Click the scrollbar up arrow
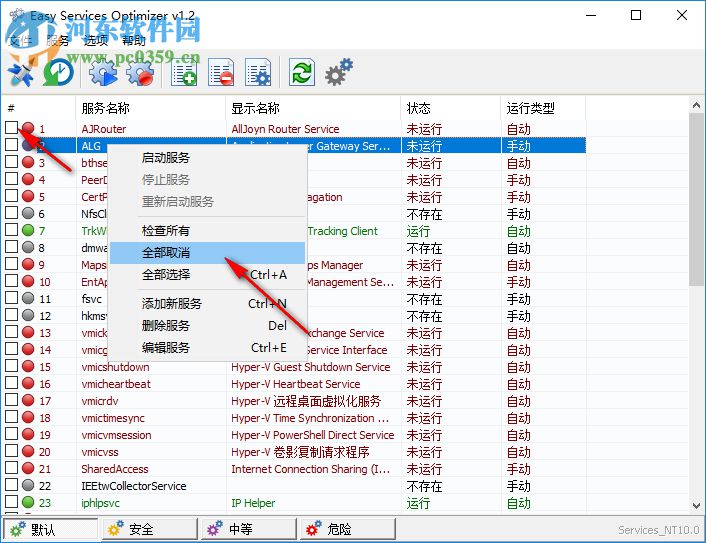Viewport: 706px width, 543px height. click(696, 105)
